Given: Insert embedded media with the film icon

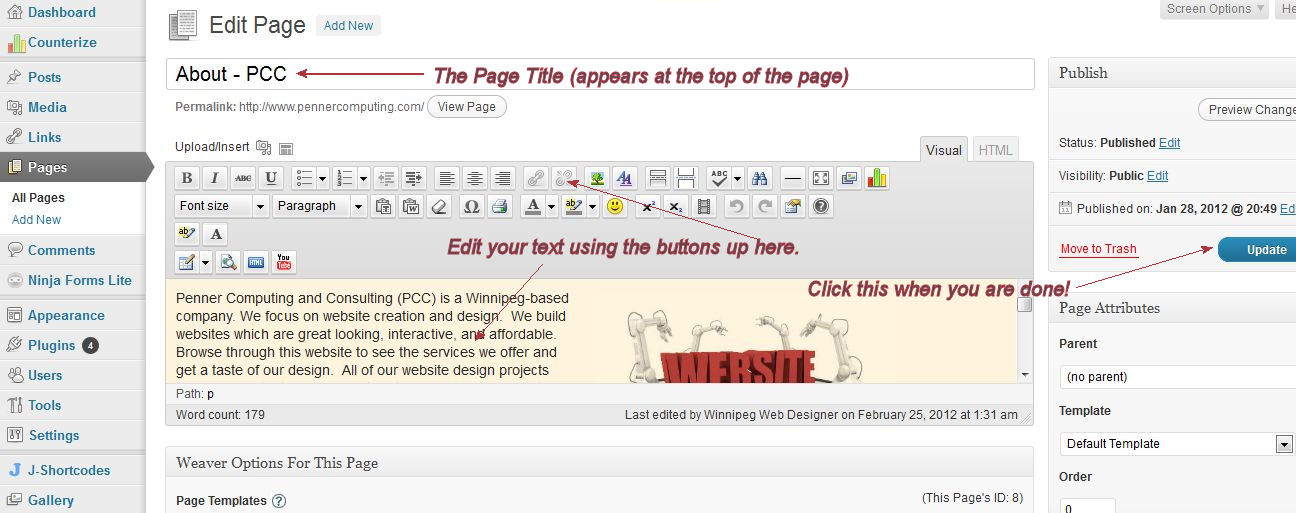Looking at the screenshot, I should click(x=704, y=206).
